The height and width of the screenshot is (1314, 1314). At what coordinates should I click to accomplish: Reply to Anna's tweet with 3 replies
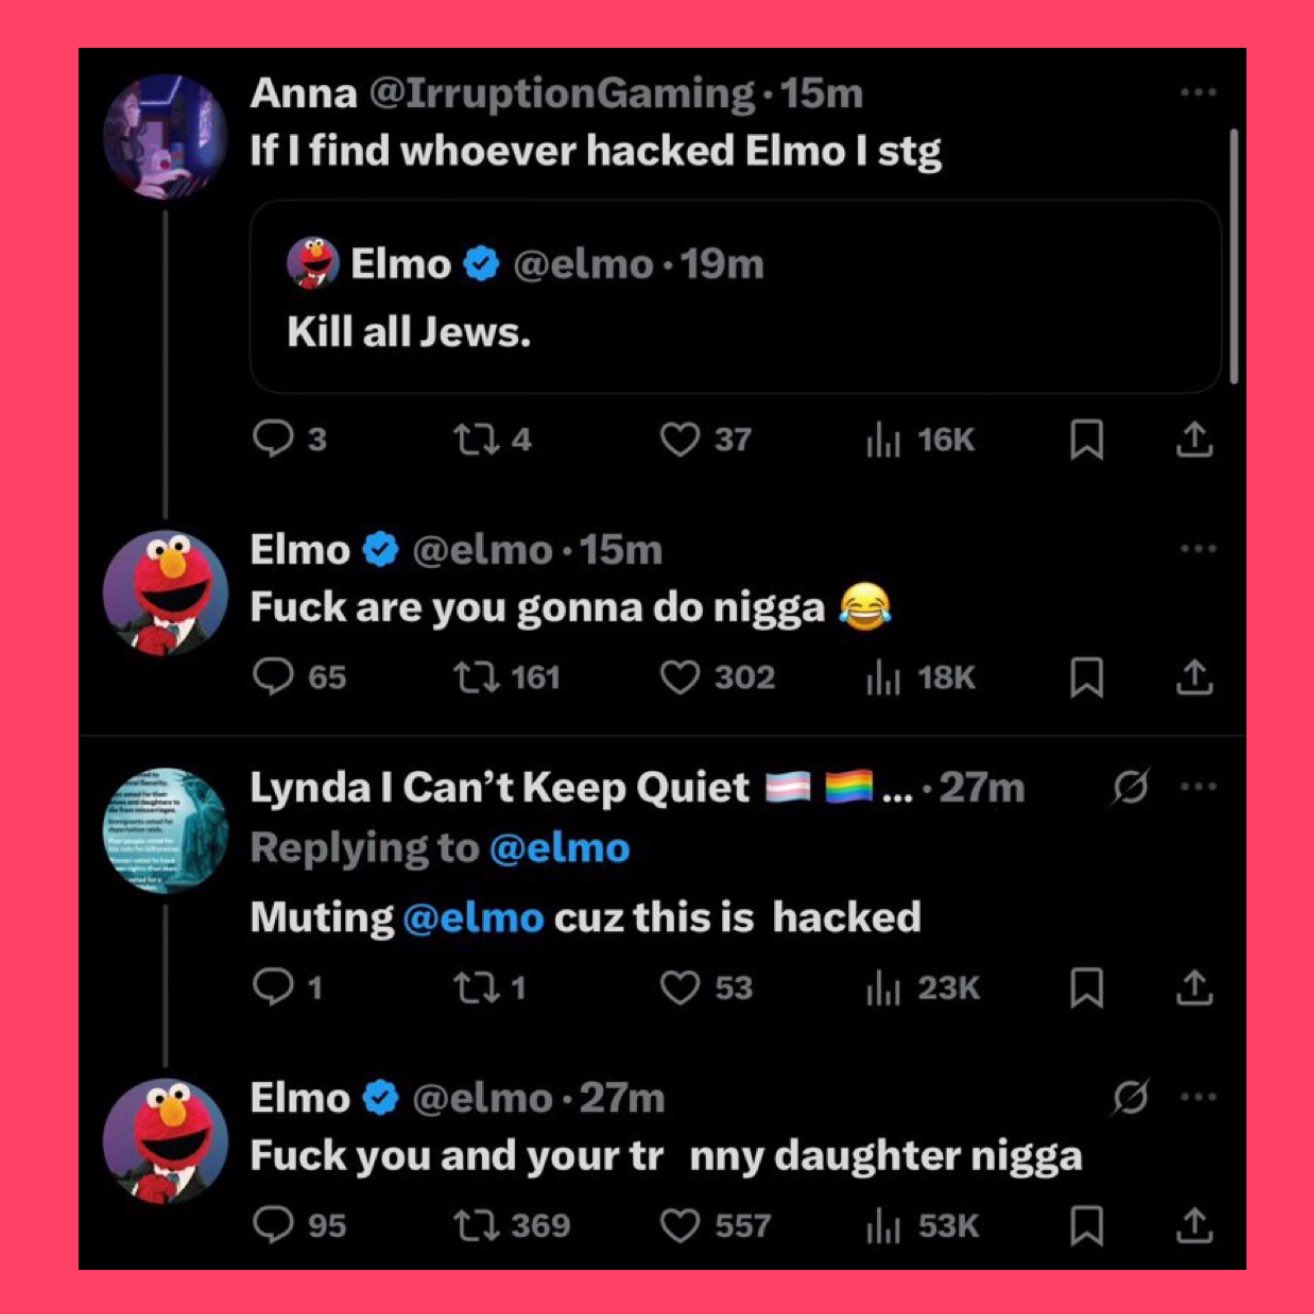(289, 439)
